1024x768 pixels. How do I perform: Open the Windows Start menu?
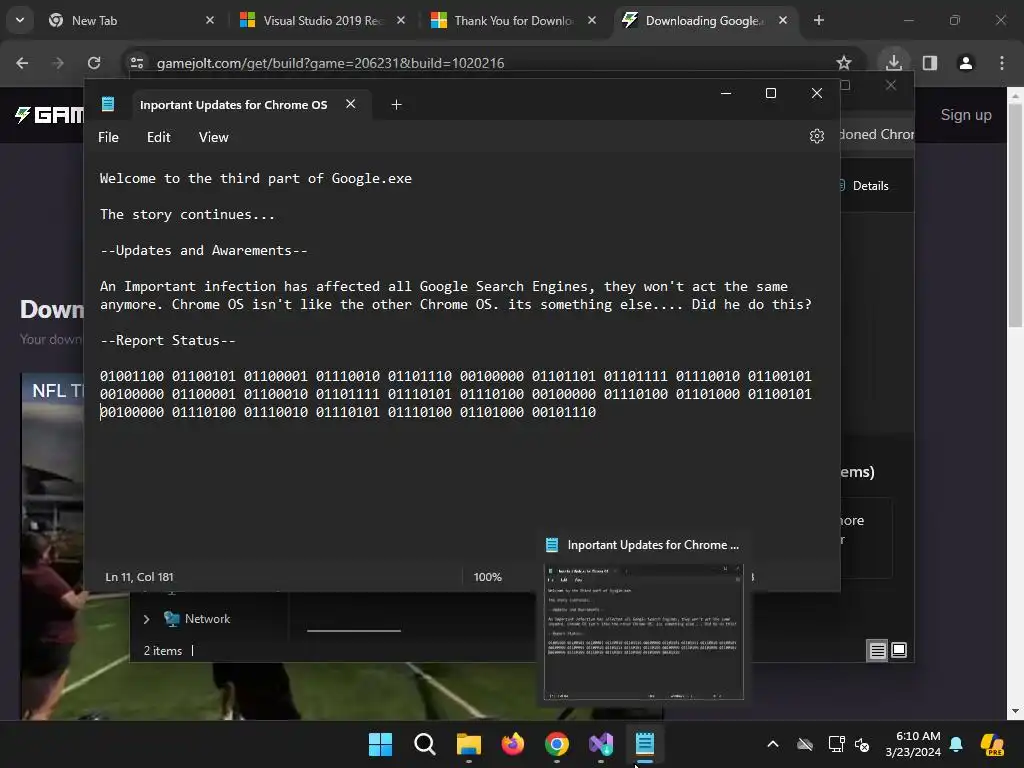[x=380, y=744]
